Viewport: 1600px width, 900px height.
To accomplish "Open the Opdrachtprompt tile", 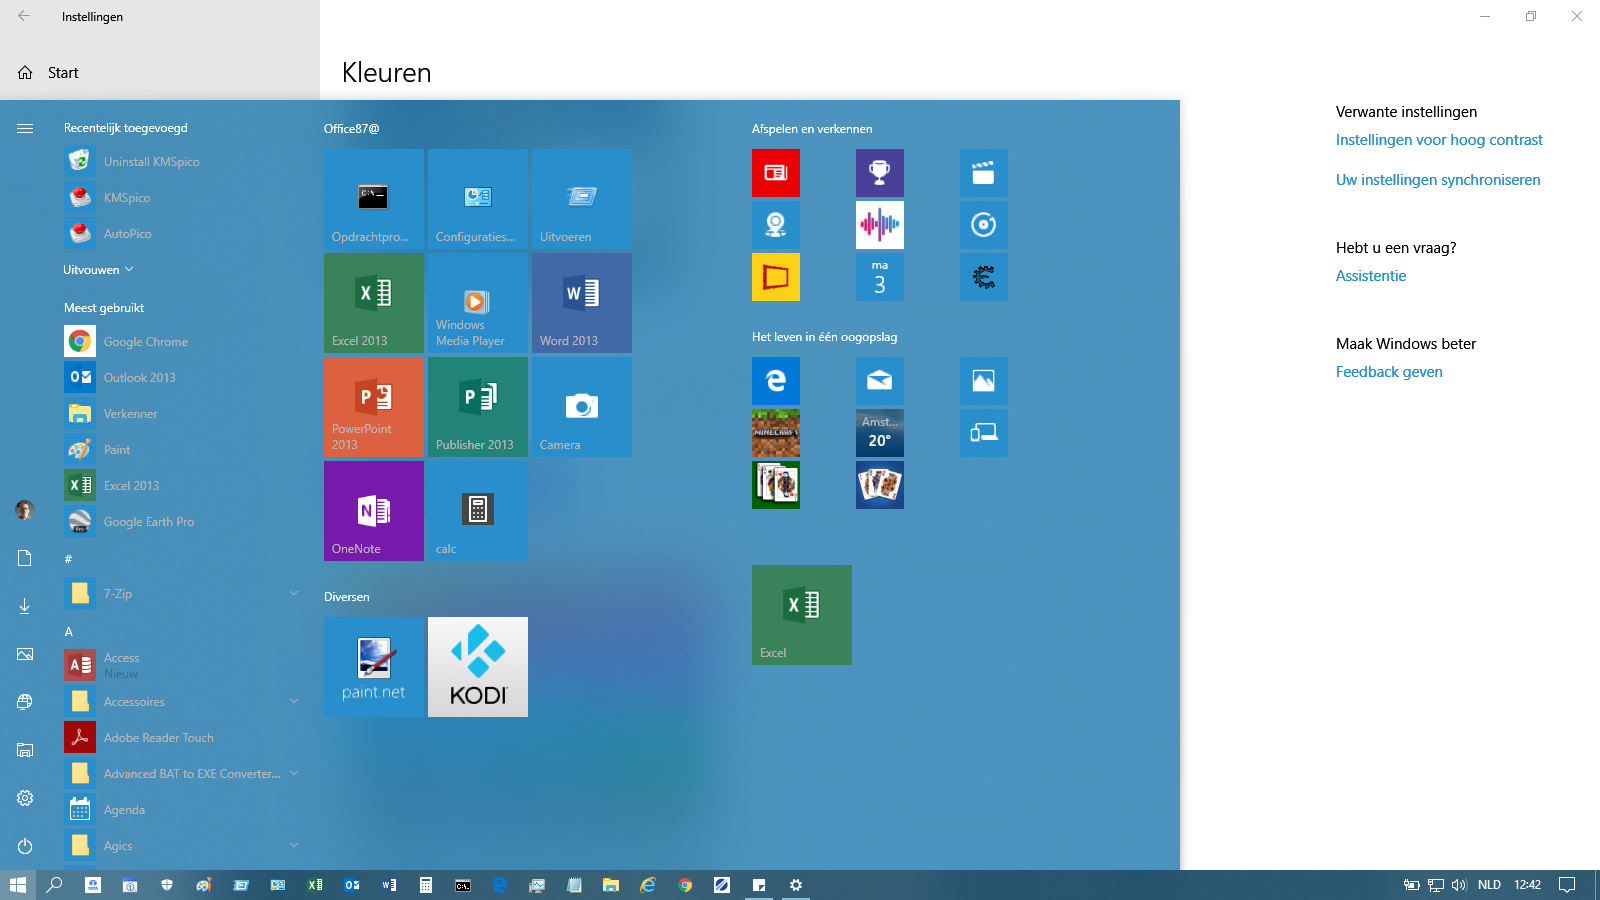I will click(374, 199).
